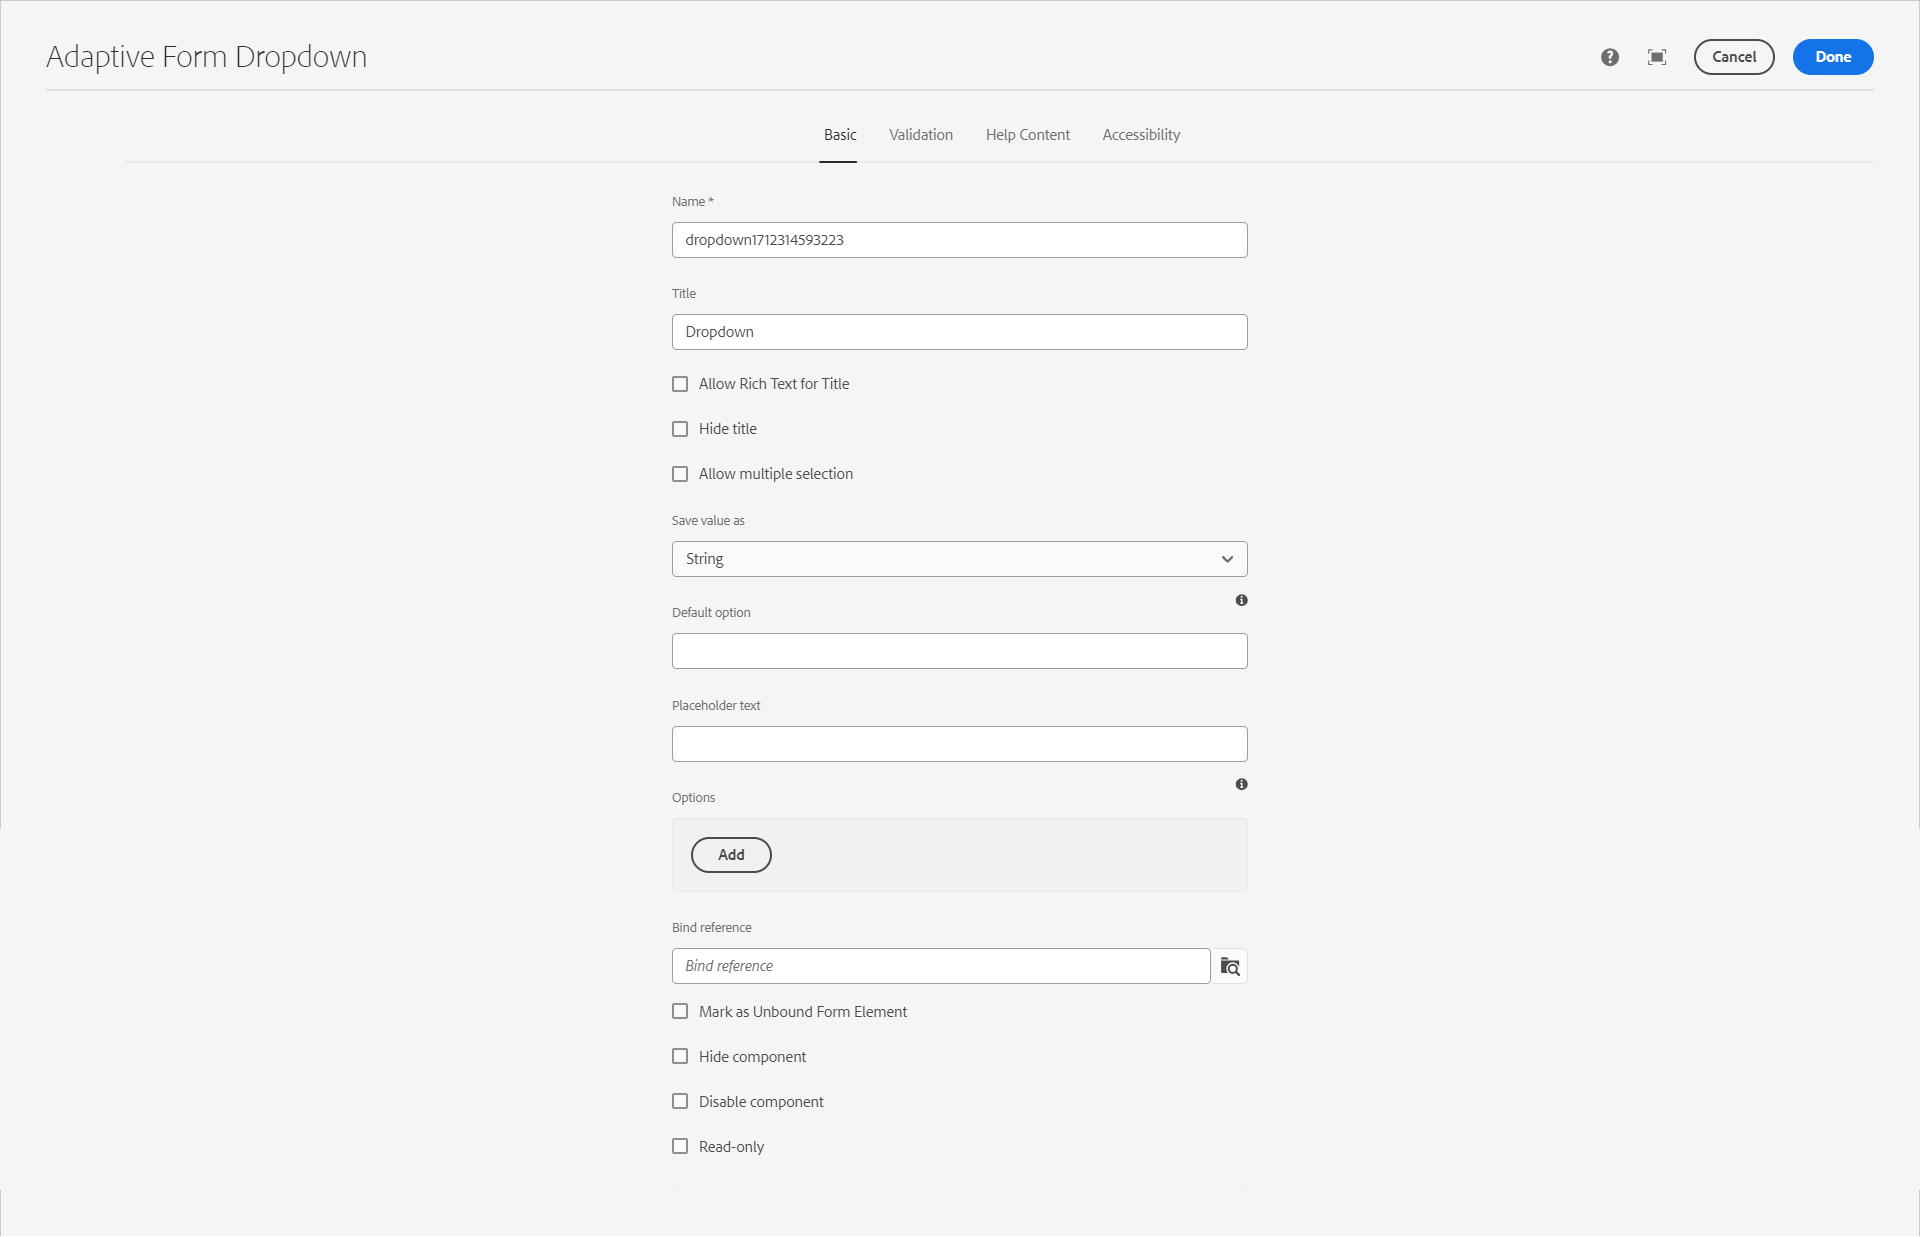The height and width of the screenshot is (1237, 1920).
Task: Toggle the Disable component checkbox
Action: pos(680,1102)
